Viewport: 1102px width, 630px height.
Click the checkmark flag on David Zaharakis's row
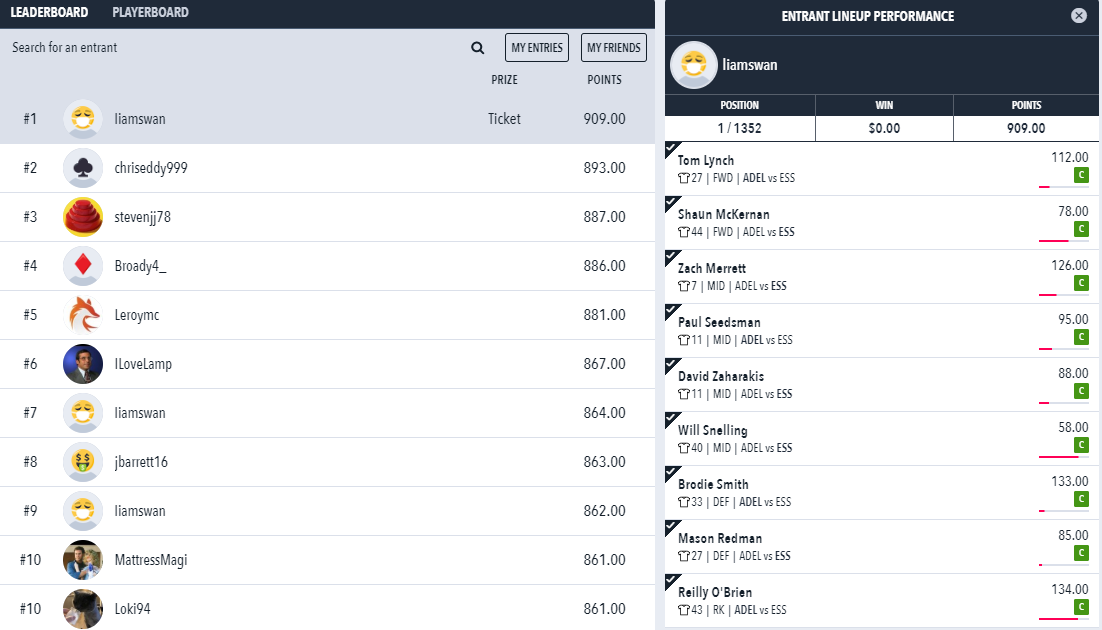click(x=672, y=365)
